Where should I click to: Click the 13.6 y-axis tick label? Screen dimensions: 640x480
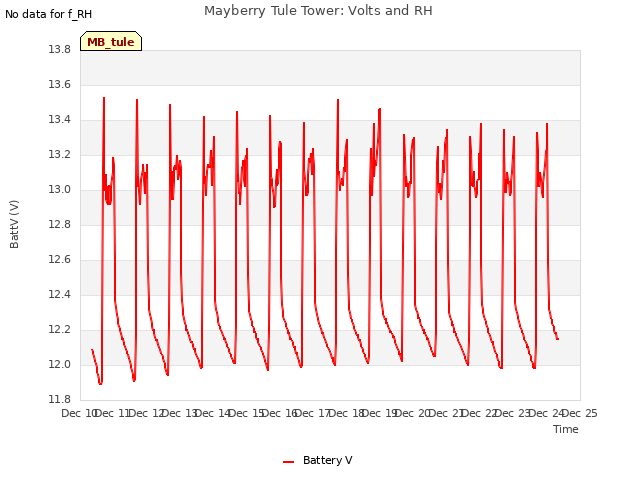click(x=60, y=84)
